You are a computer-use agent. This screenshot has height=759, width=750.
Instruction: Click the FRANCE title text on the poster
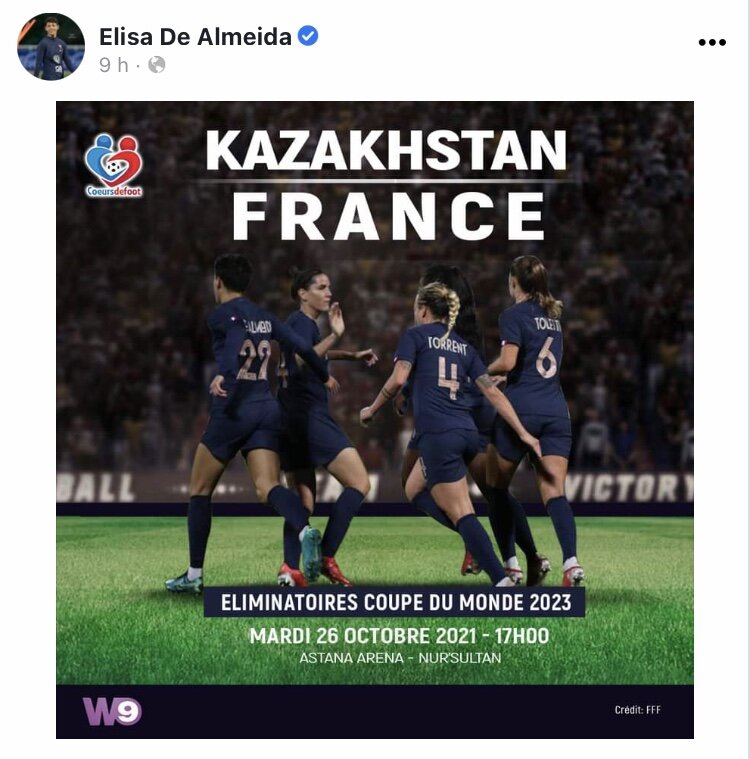[389, 216]
